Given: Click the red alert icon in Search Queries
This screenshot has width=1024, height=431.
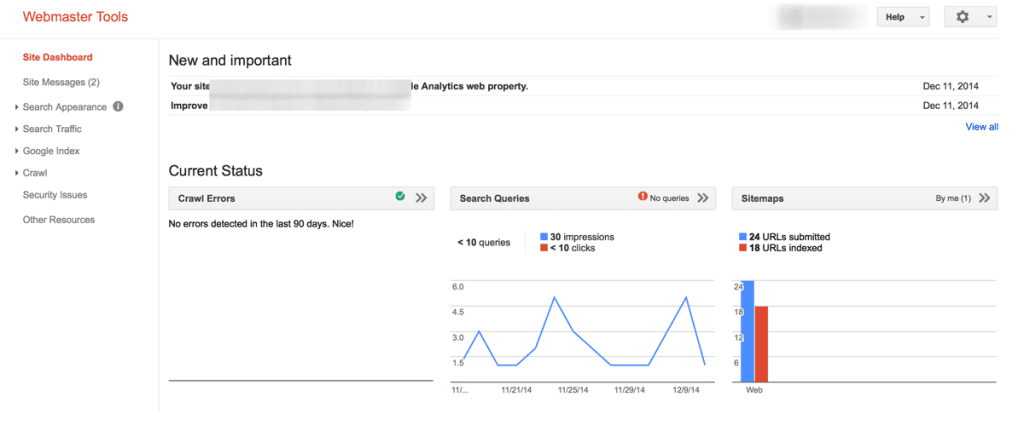Looking at the screenshot, I should 643,196.
